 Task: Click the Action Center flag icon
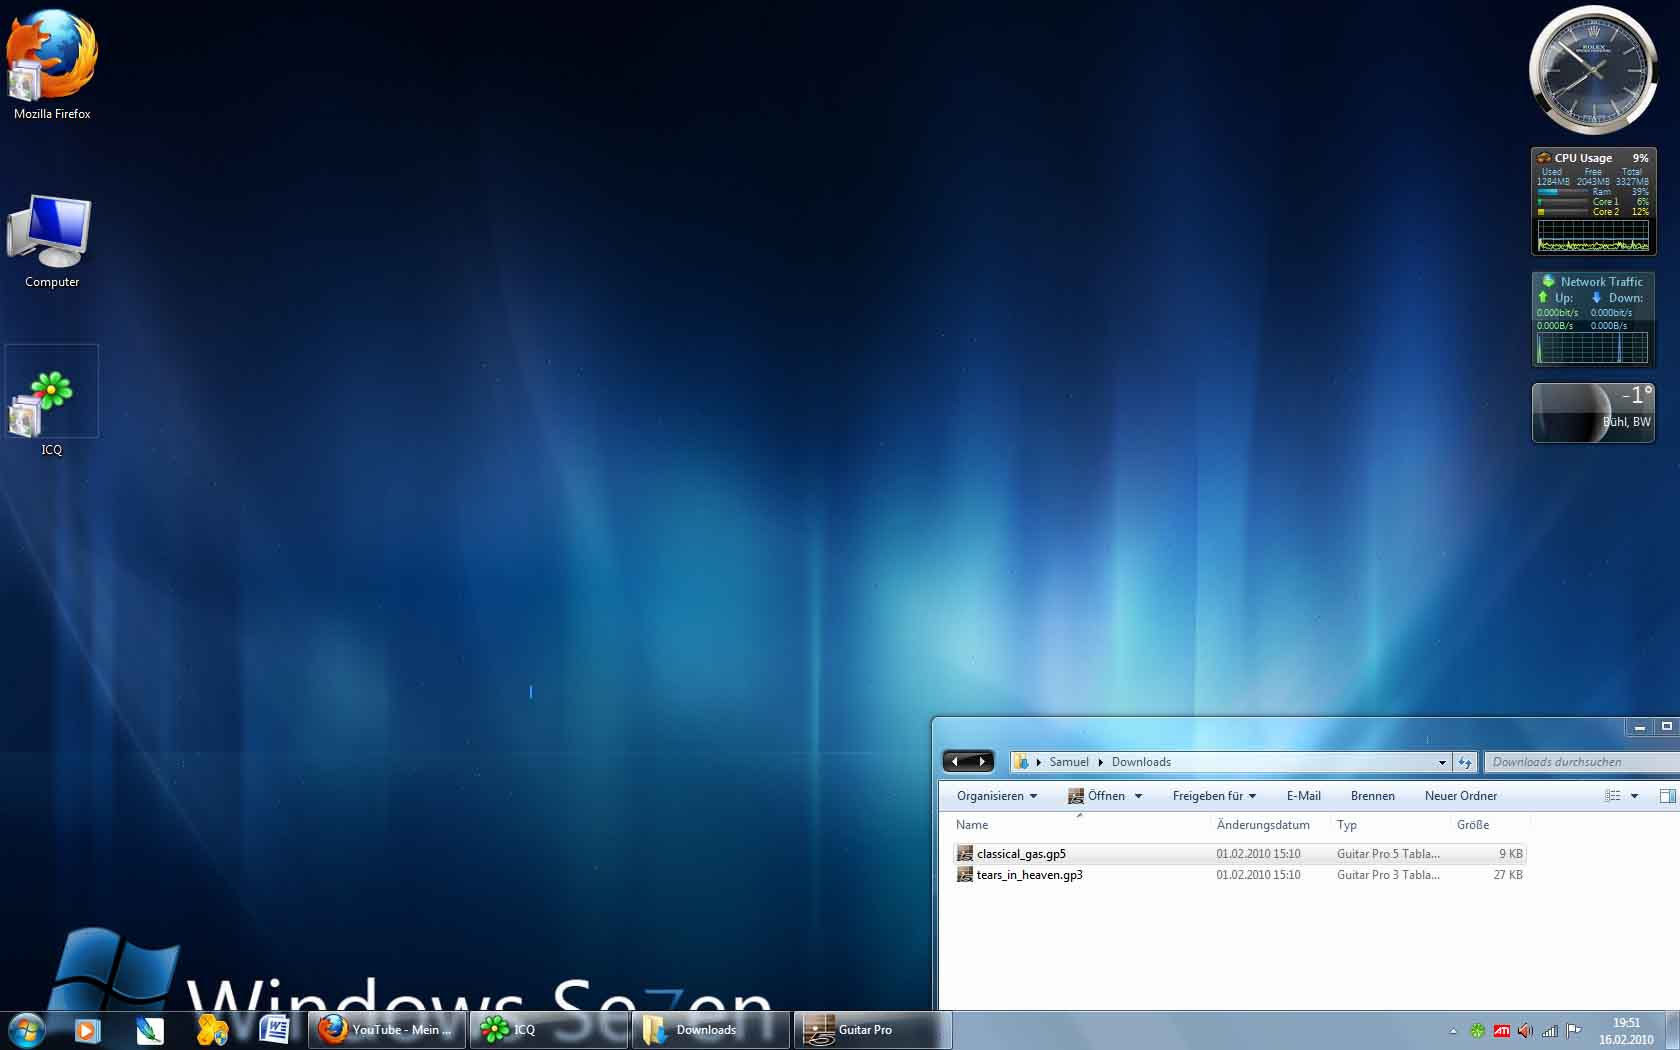pyautogui.click(x=1573, y=1031)
